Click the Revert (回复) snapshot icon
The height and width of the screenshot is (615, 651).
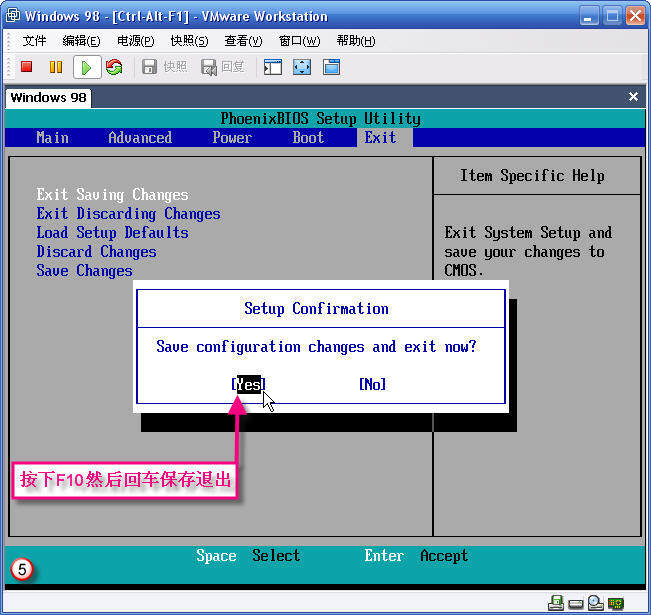pyautogui.click(x=209, y=67)
